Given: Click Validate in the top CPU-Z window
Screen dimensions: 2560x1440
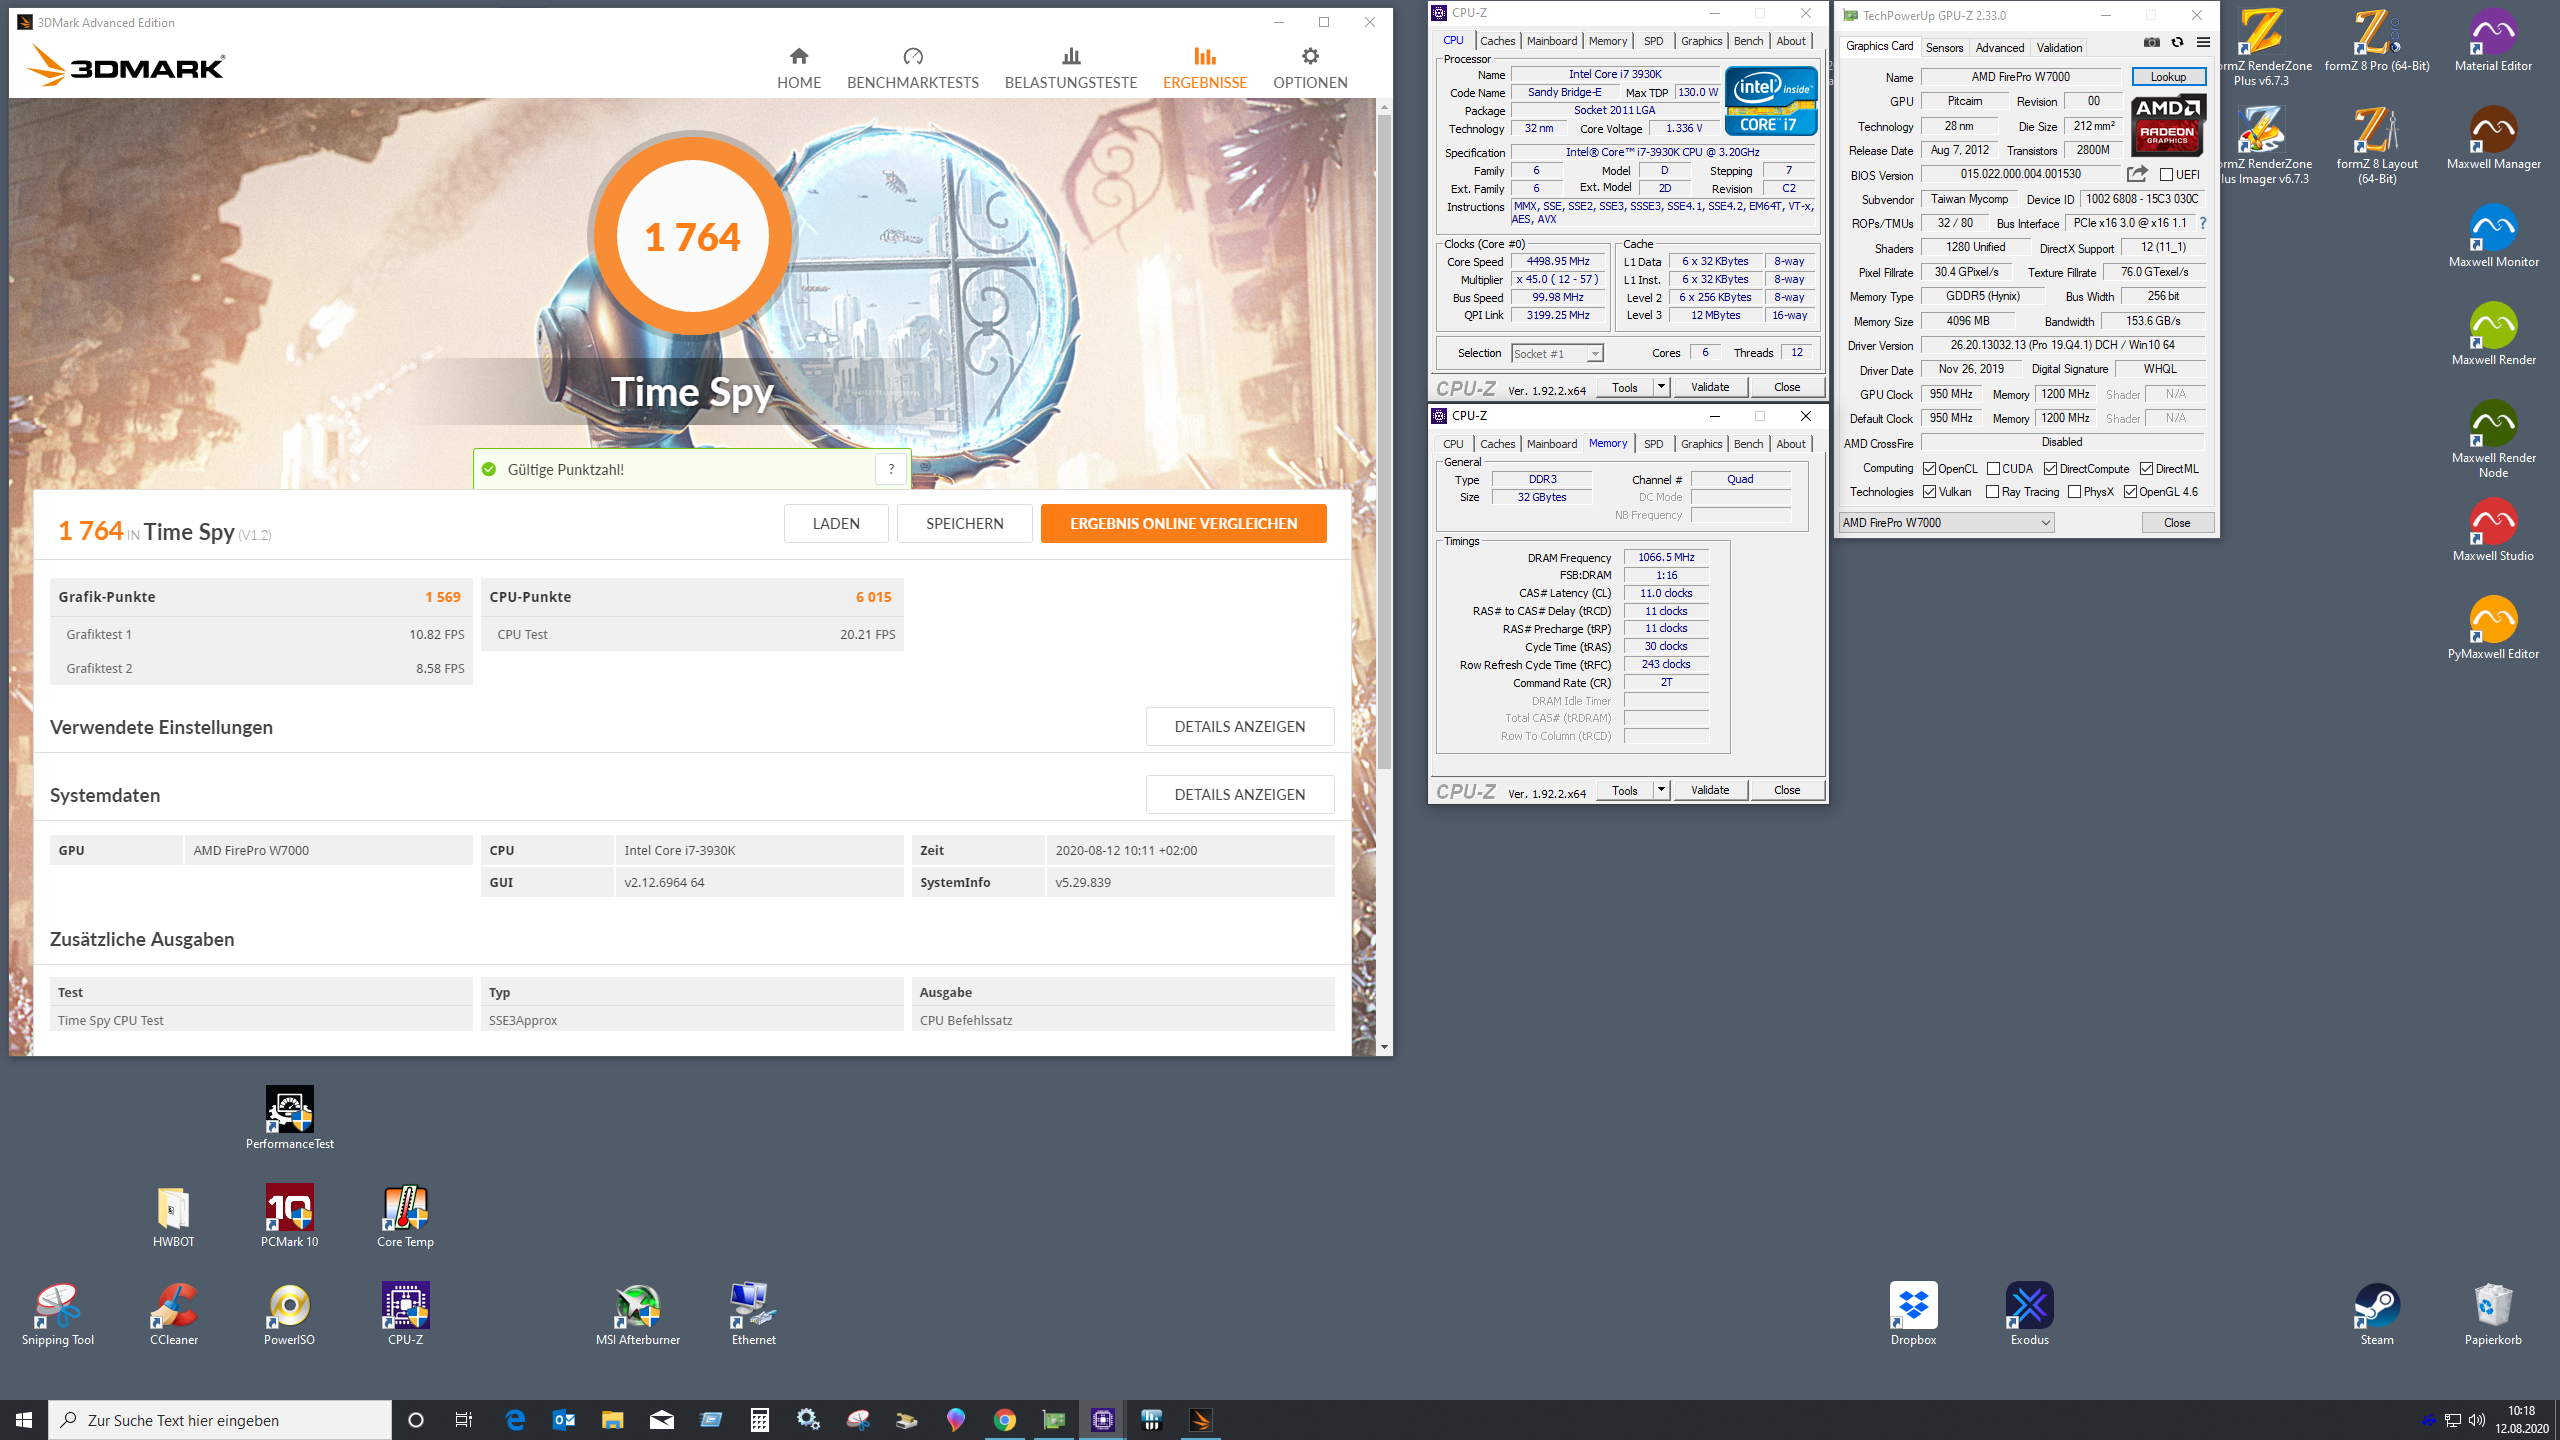Looking at the screenshot, I should click(1710, 387).
